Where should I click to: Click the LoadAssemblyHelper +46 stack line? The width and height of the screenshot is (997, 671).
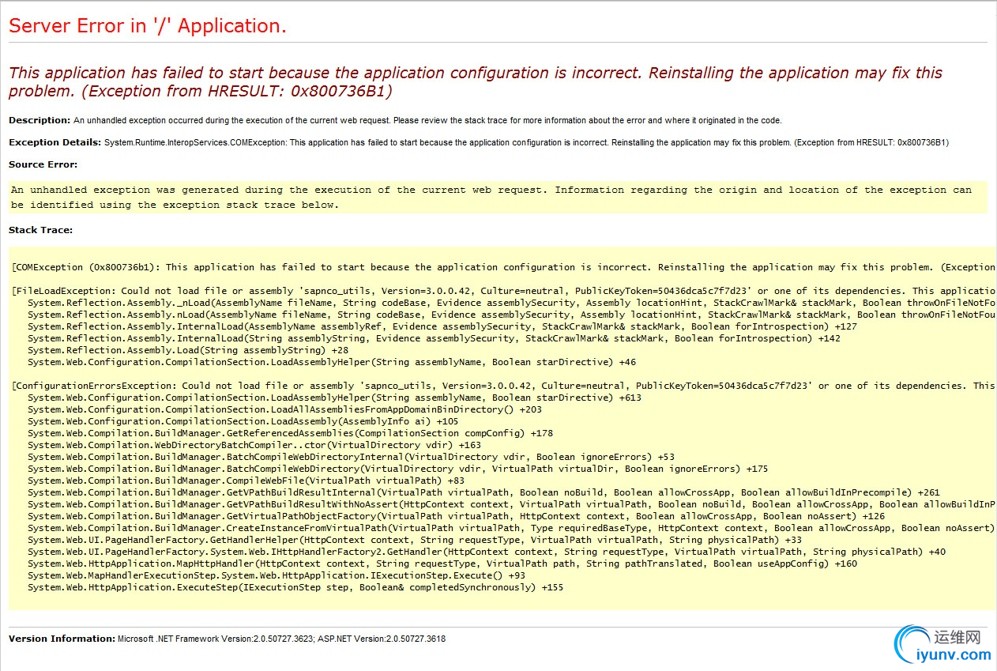[331, 362]
